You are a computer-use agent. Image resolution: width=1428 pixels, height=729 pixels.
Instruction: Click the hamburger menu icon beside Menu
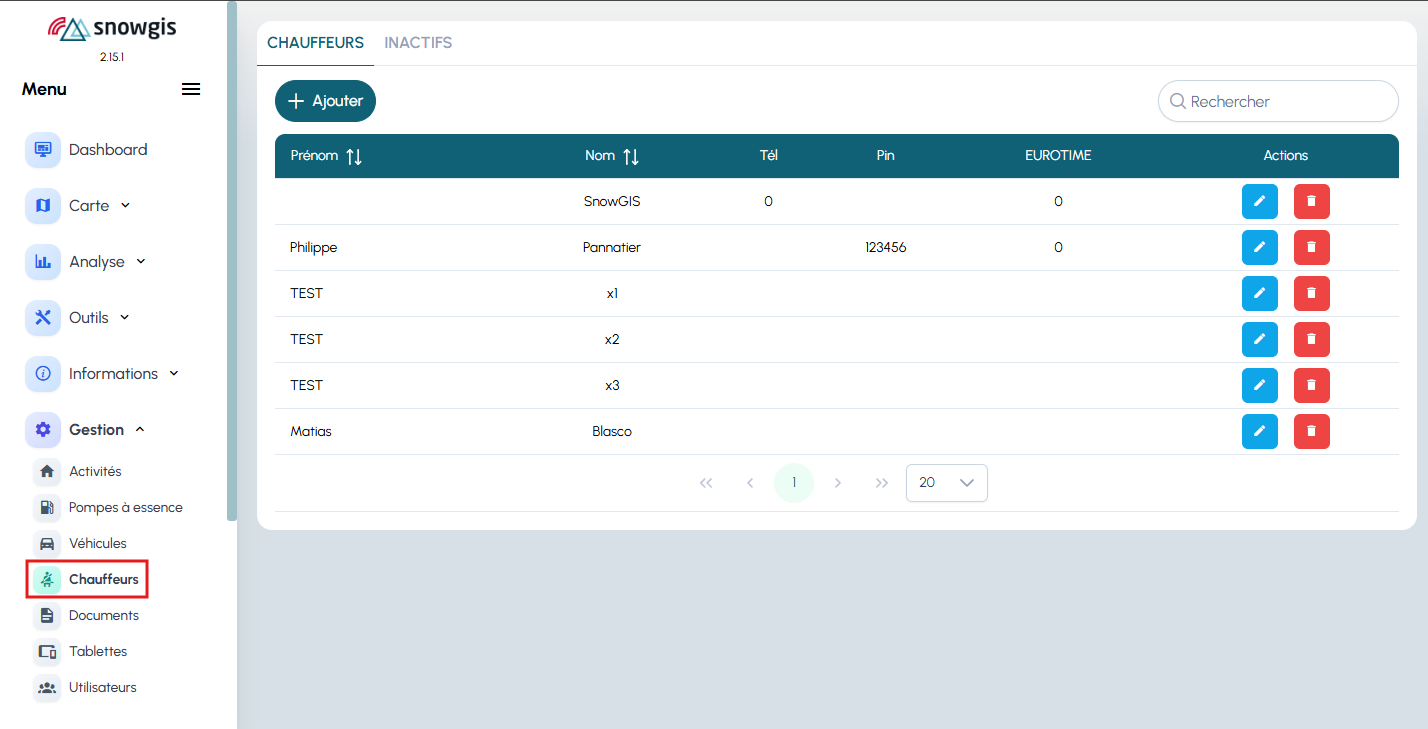[191, 89]
